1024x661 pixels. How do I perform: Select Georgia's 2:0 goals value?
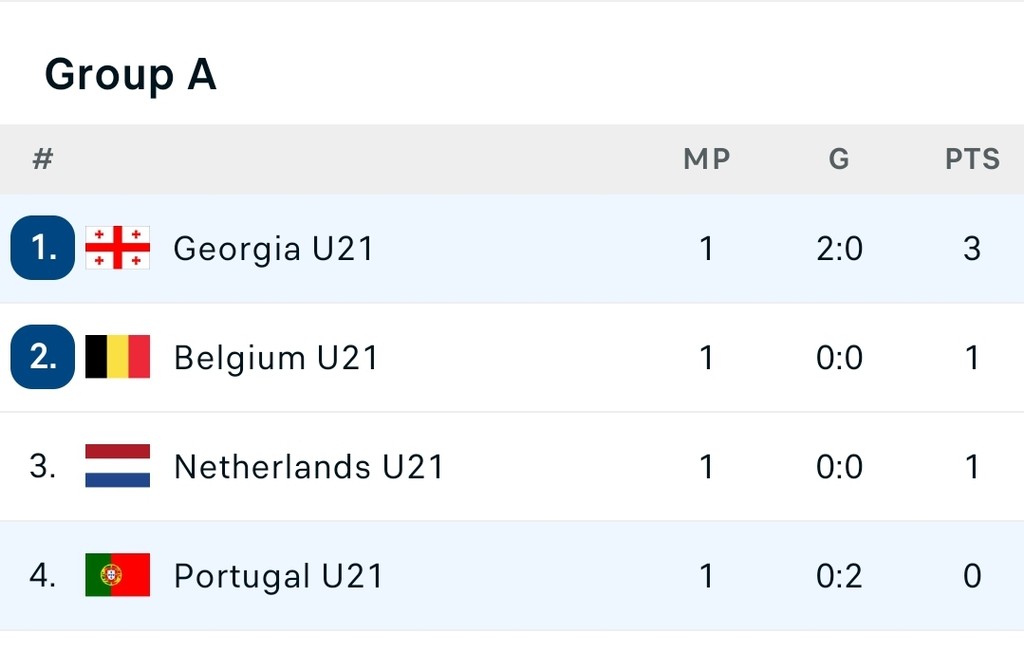point(839,249)
